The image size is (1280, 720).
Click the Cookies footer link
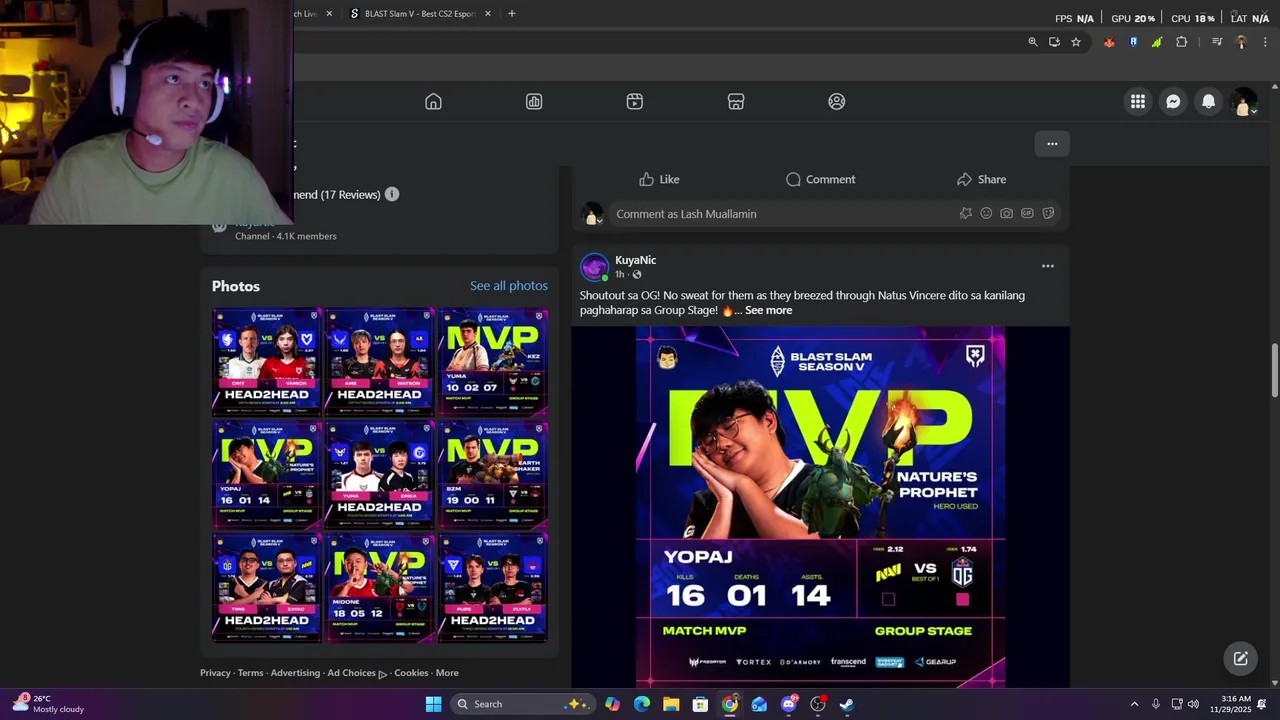pyautogui.click(x=411, y=673)
